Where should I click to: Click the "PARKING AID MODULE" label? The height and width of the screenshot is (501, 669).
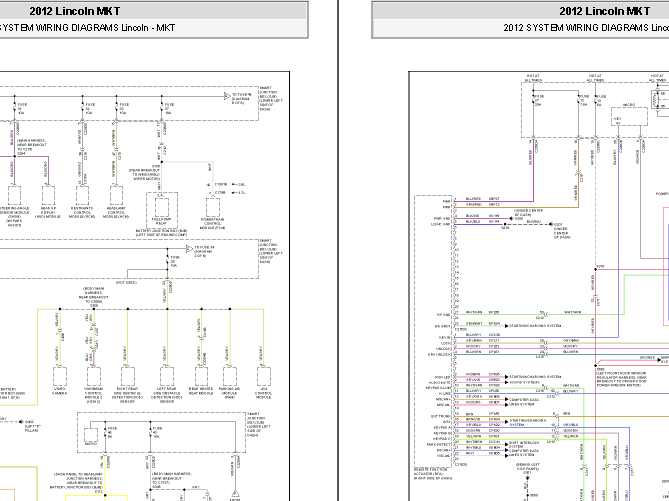tap(230, 393)
